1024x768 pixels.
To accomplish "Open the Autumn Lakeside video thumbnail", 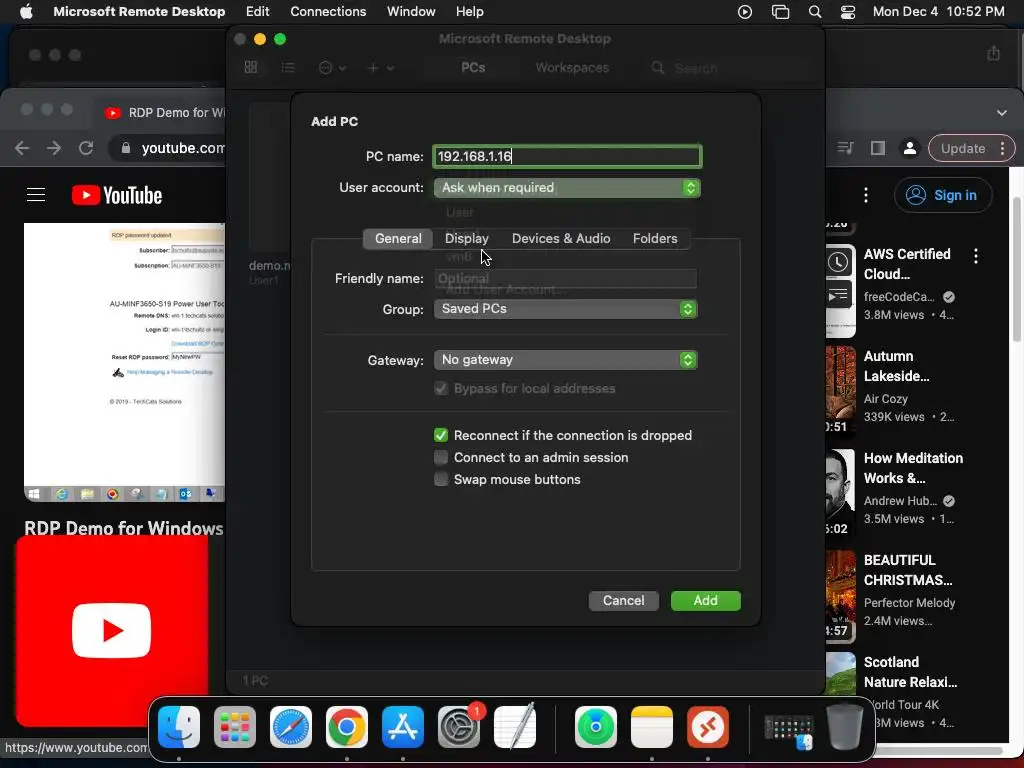I will tap(840, 391).
